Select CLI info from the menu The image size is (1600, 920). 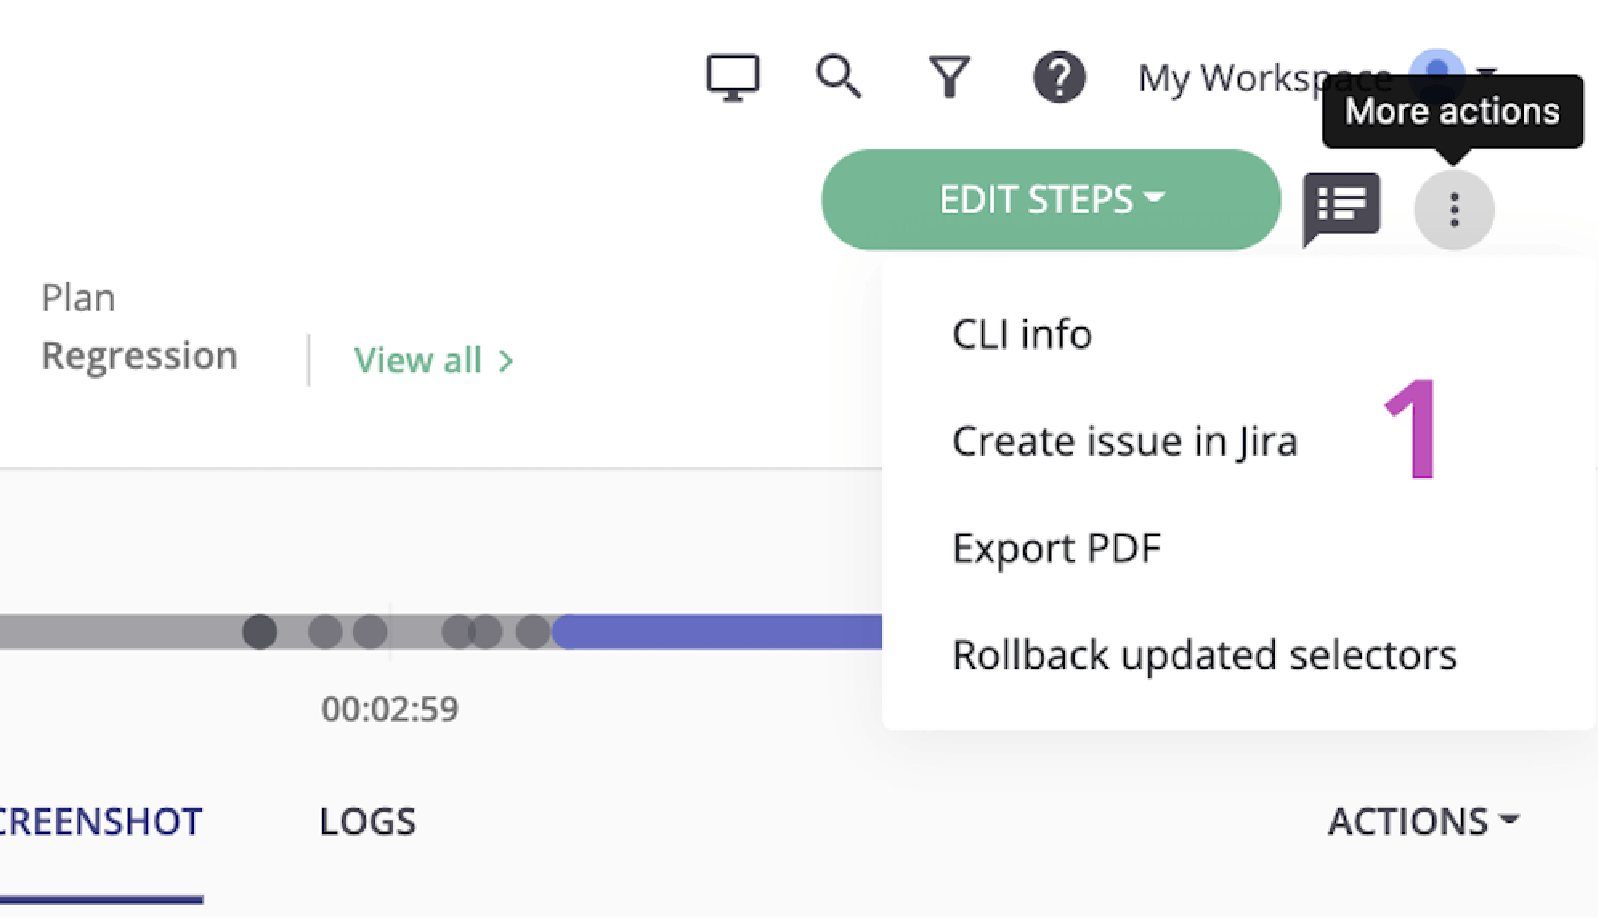coord(1021,334)
